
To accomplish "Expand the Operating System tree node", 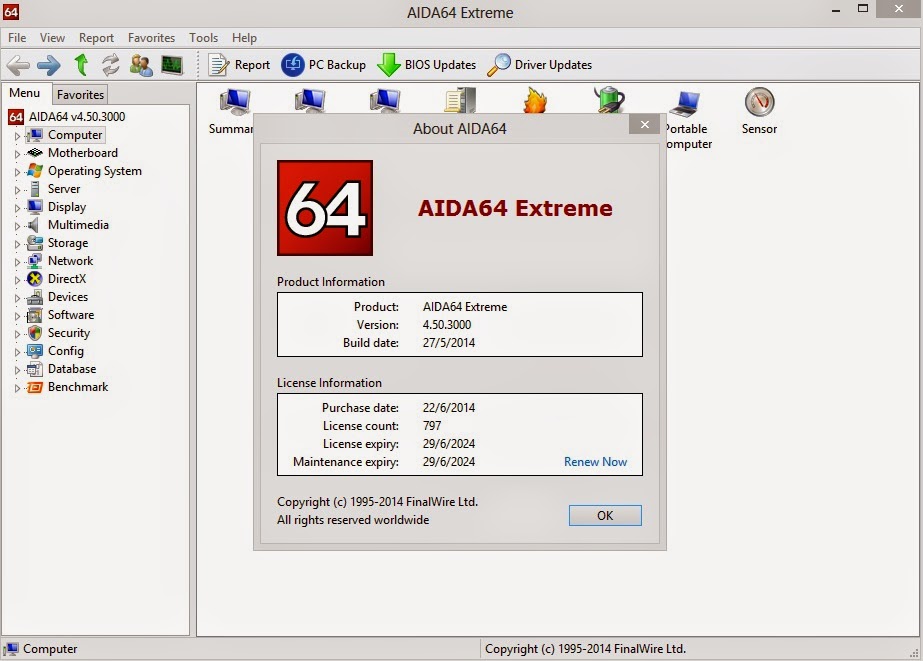I will pyautogui.click(x=17, y=172).
